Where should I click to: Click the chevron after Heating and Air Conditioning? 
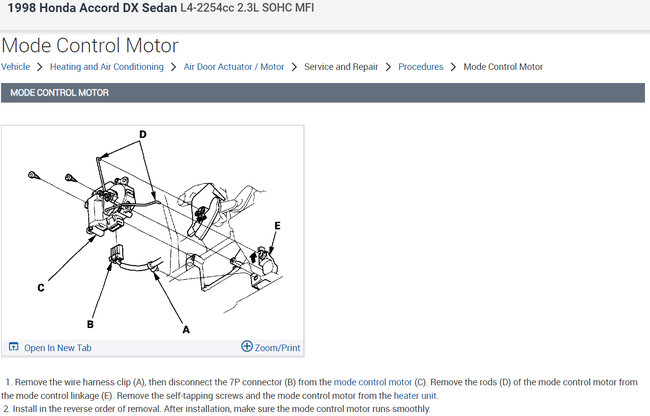[x=173, y=67]
